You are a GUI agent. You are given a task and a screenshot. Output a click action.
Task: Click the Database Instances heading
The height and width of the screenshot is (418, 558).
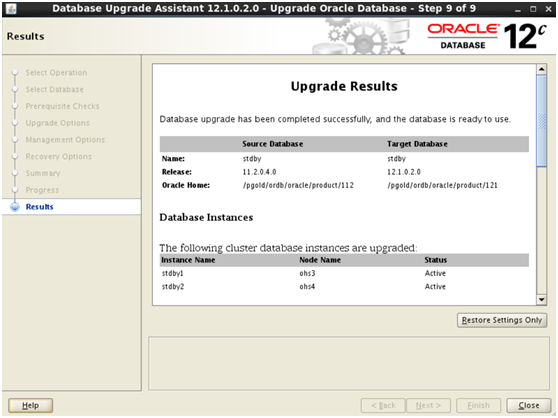(x=206, y=217)
